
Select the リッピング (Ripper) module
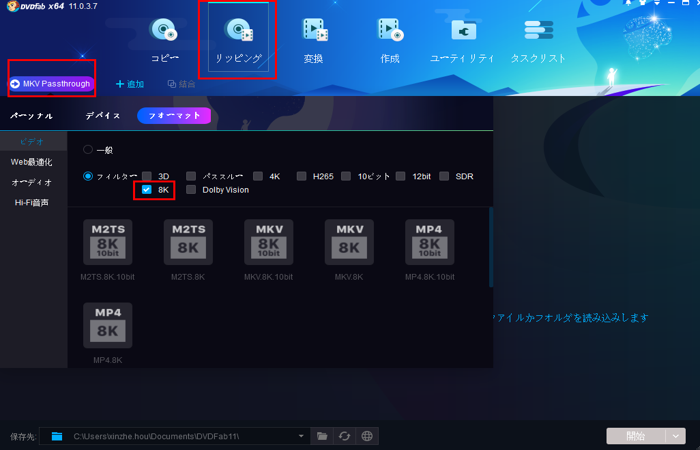[238, 41]
